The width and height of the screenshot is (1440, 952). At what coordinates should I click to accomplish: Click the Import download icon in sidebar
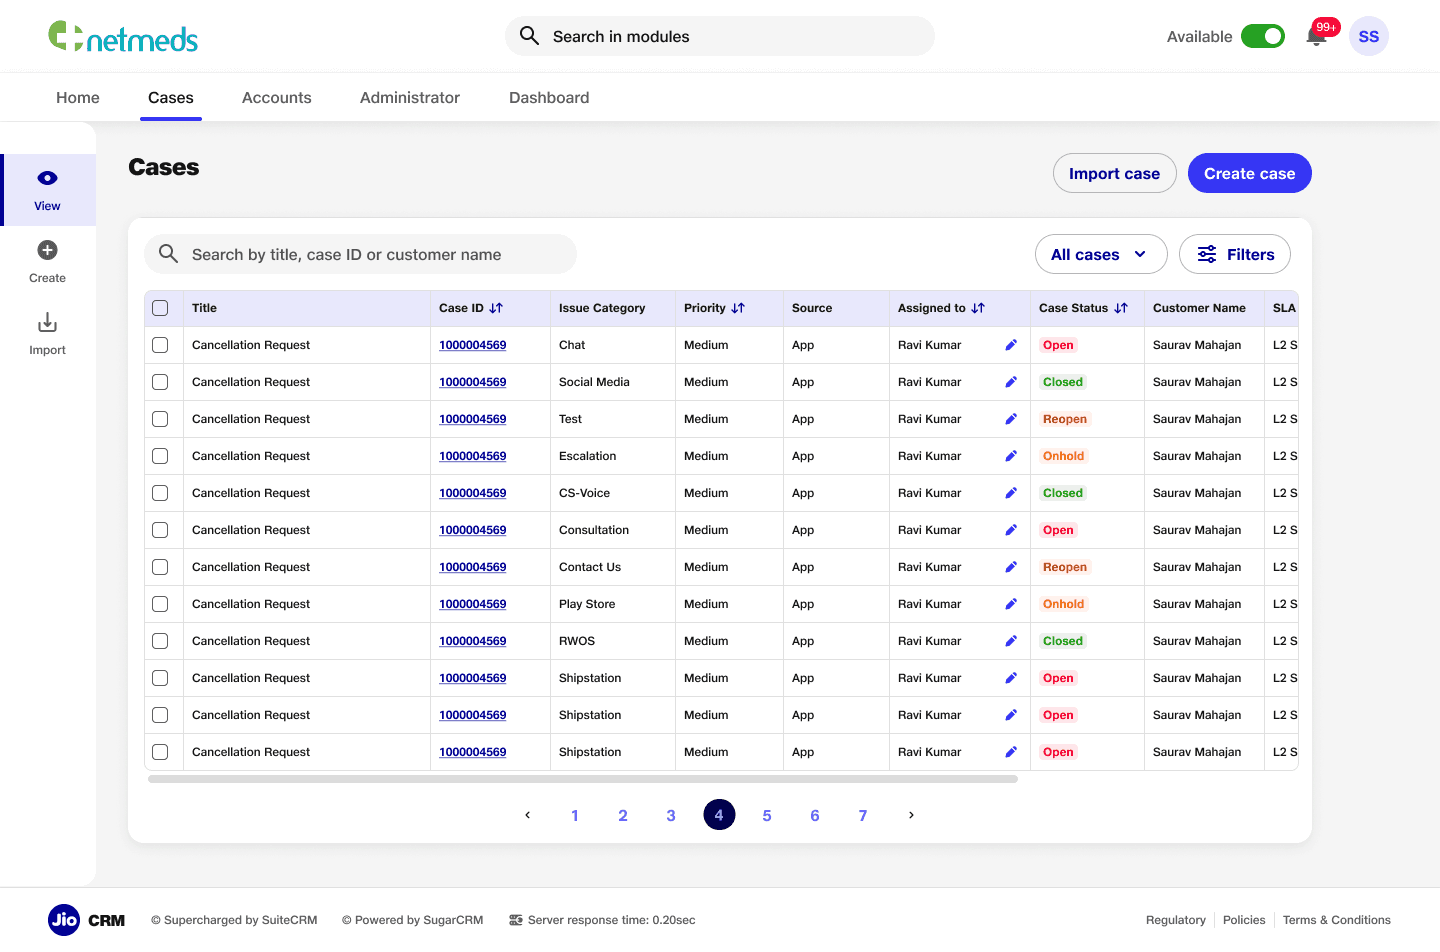coord(47,322)
